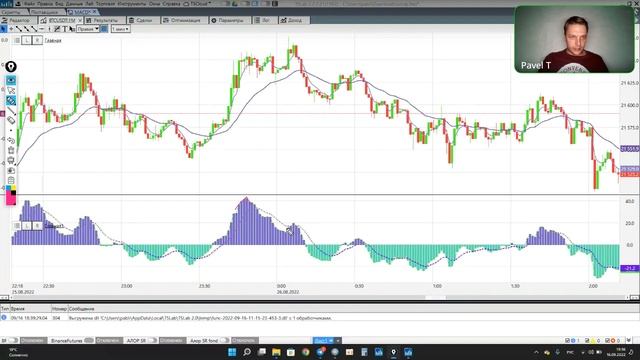Toggle the info messages filter checkbox
This screenshot has height=360, width=640.
(567, 340)
